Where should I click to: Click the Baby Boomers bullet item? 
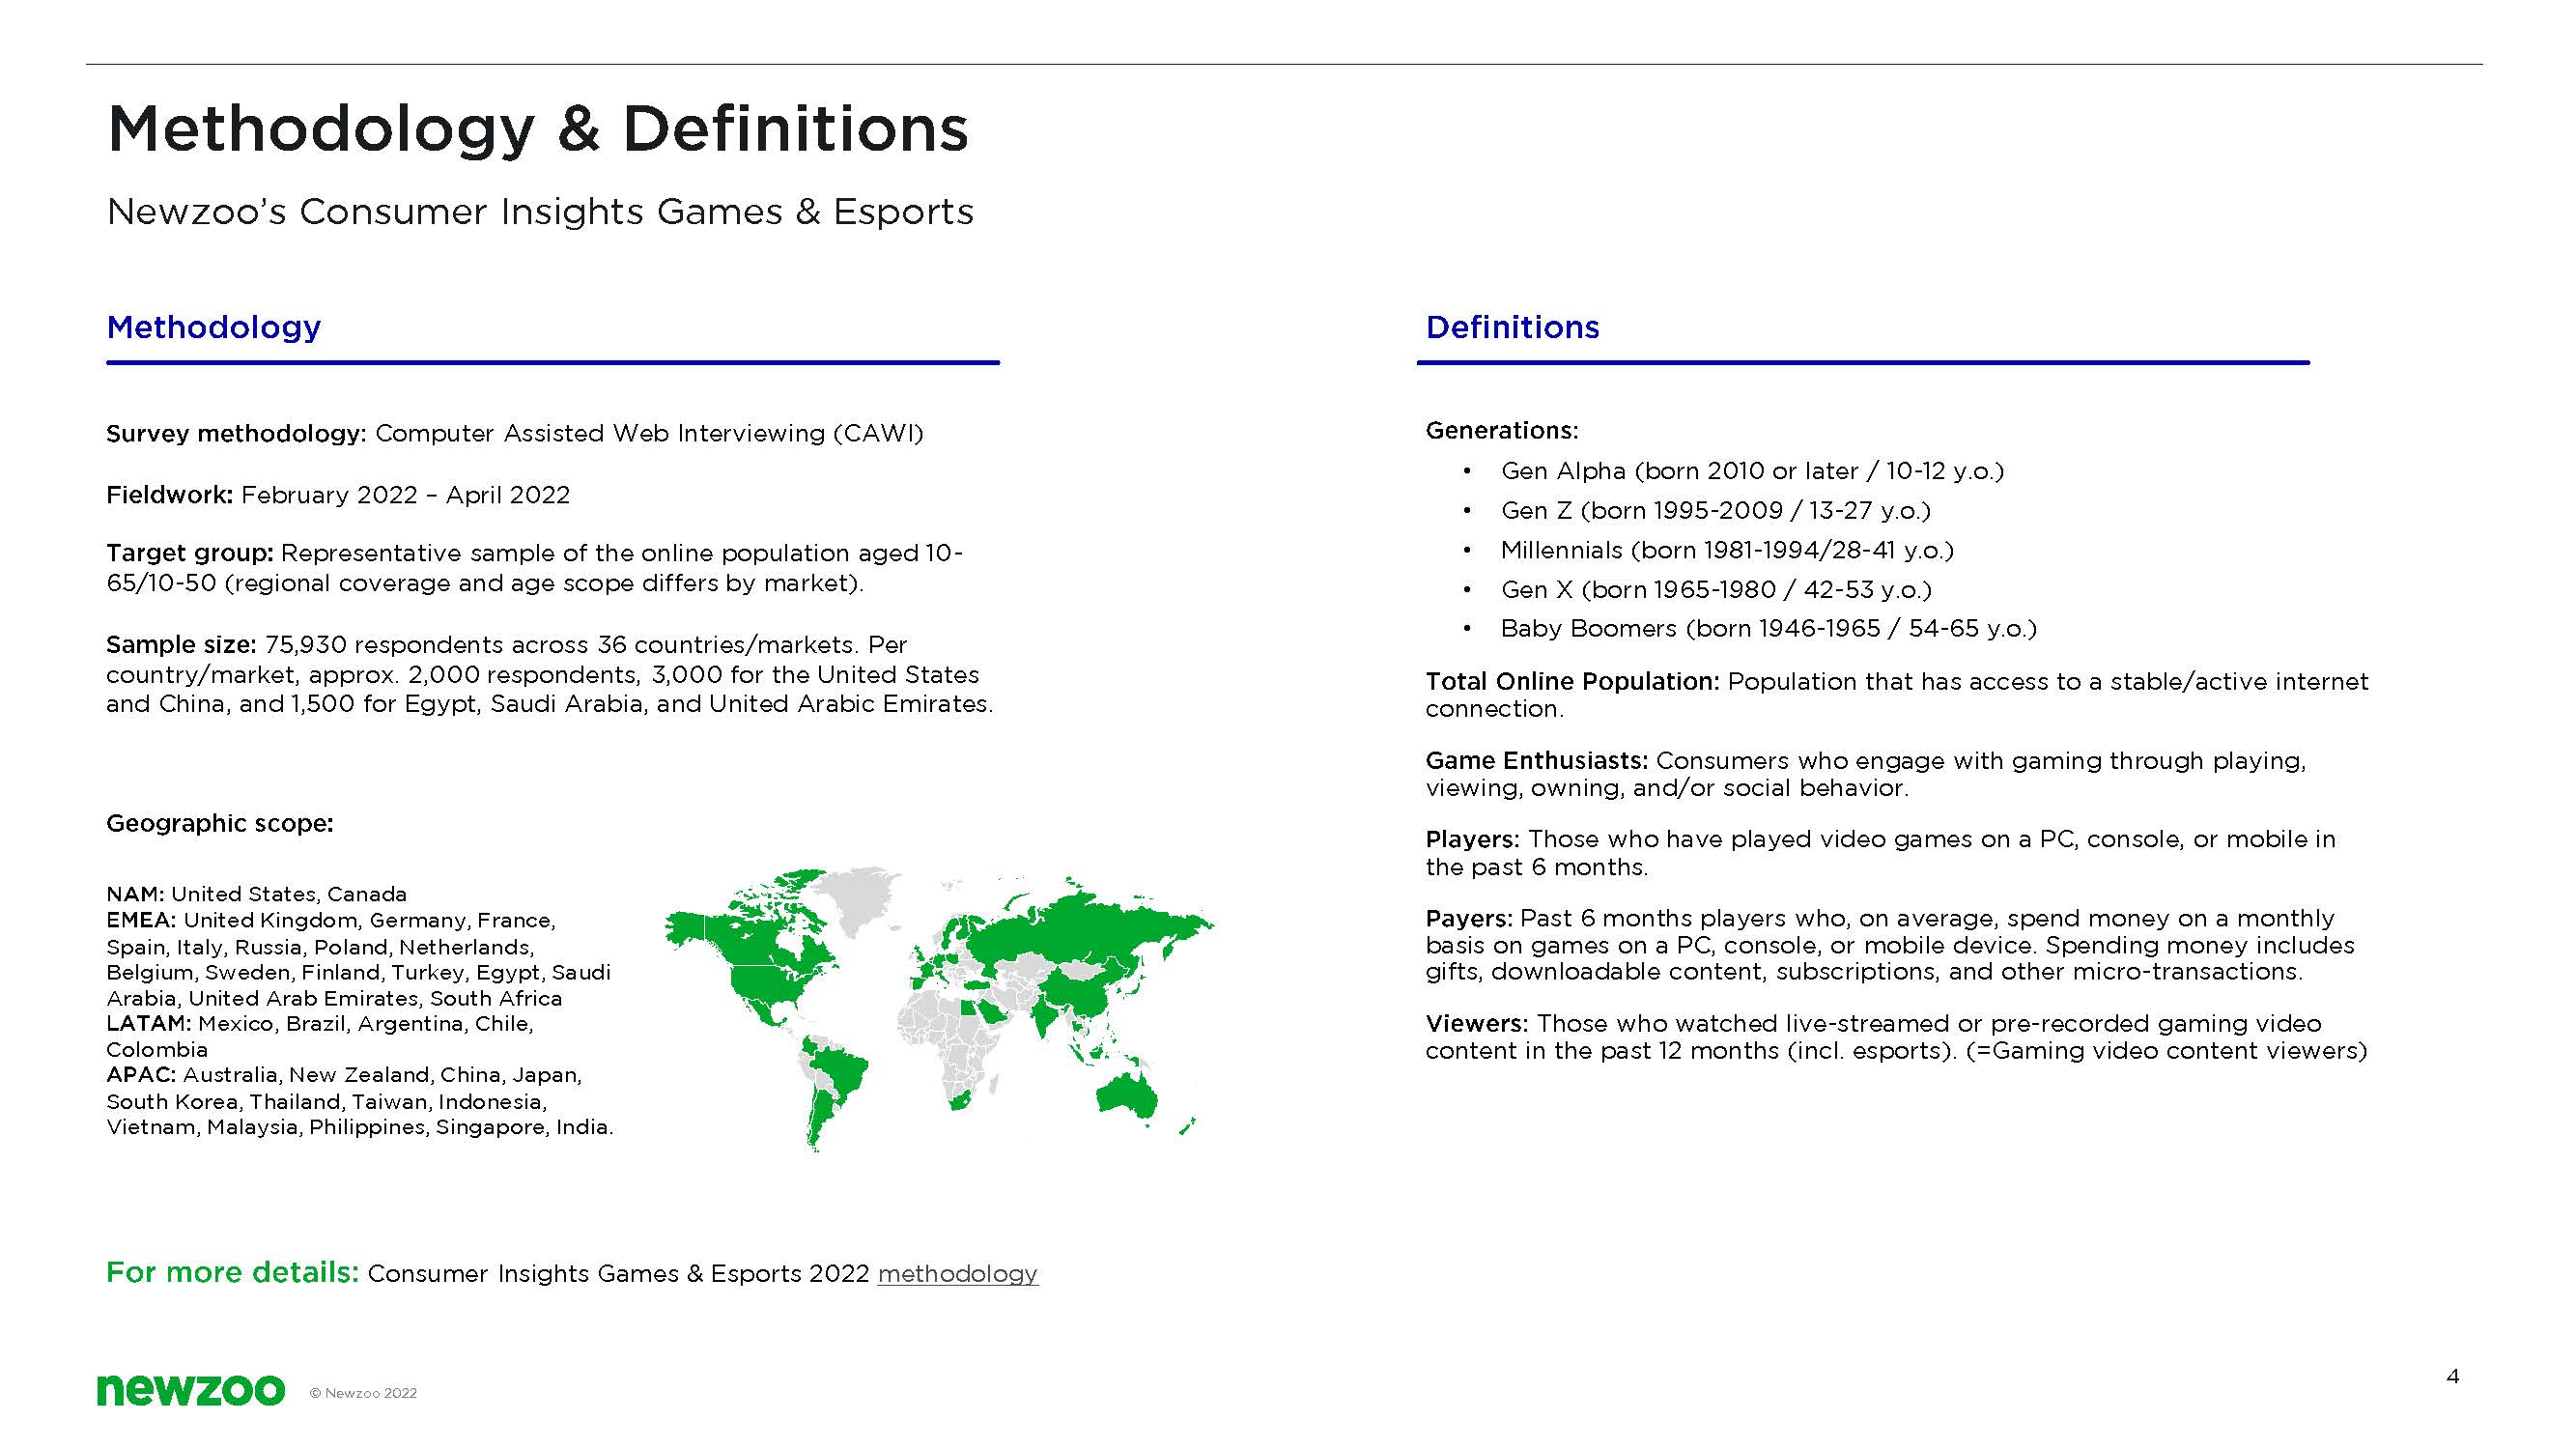(1767, 629)
